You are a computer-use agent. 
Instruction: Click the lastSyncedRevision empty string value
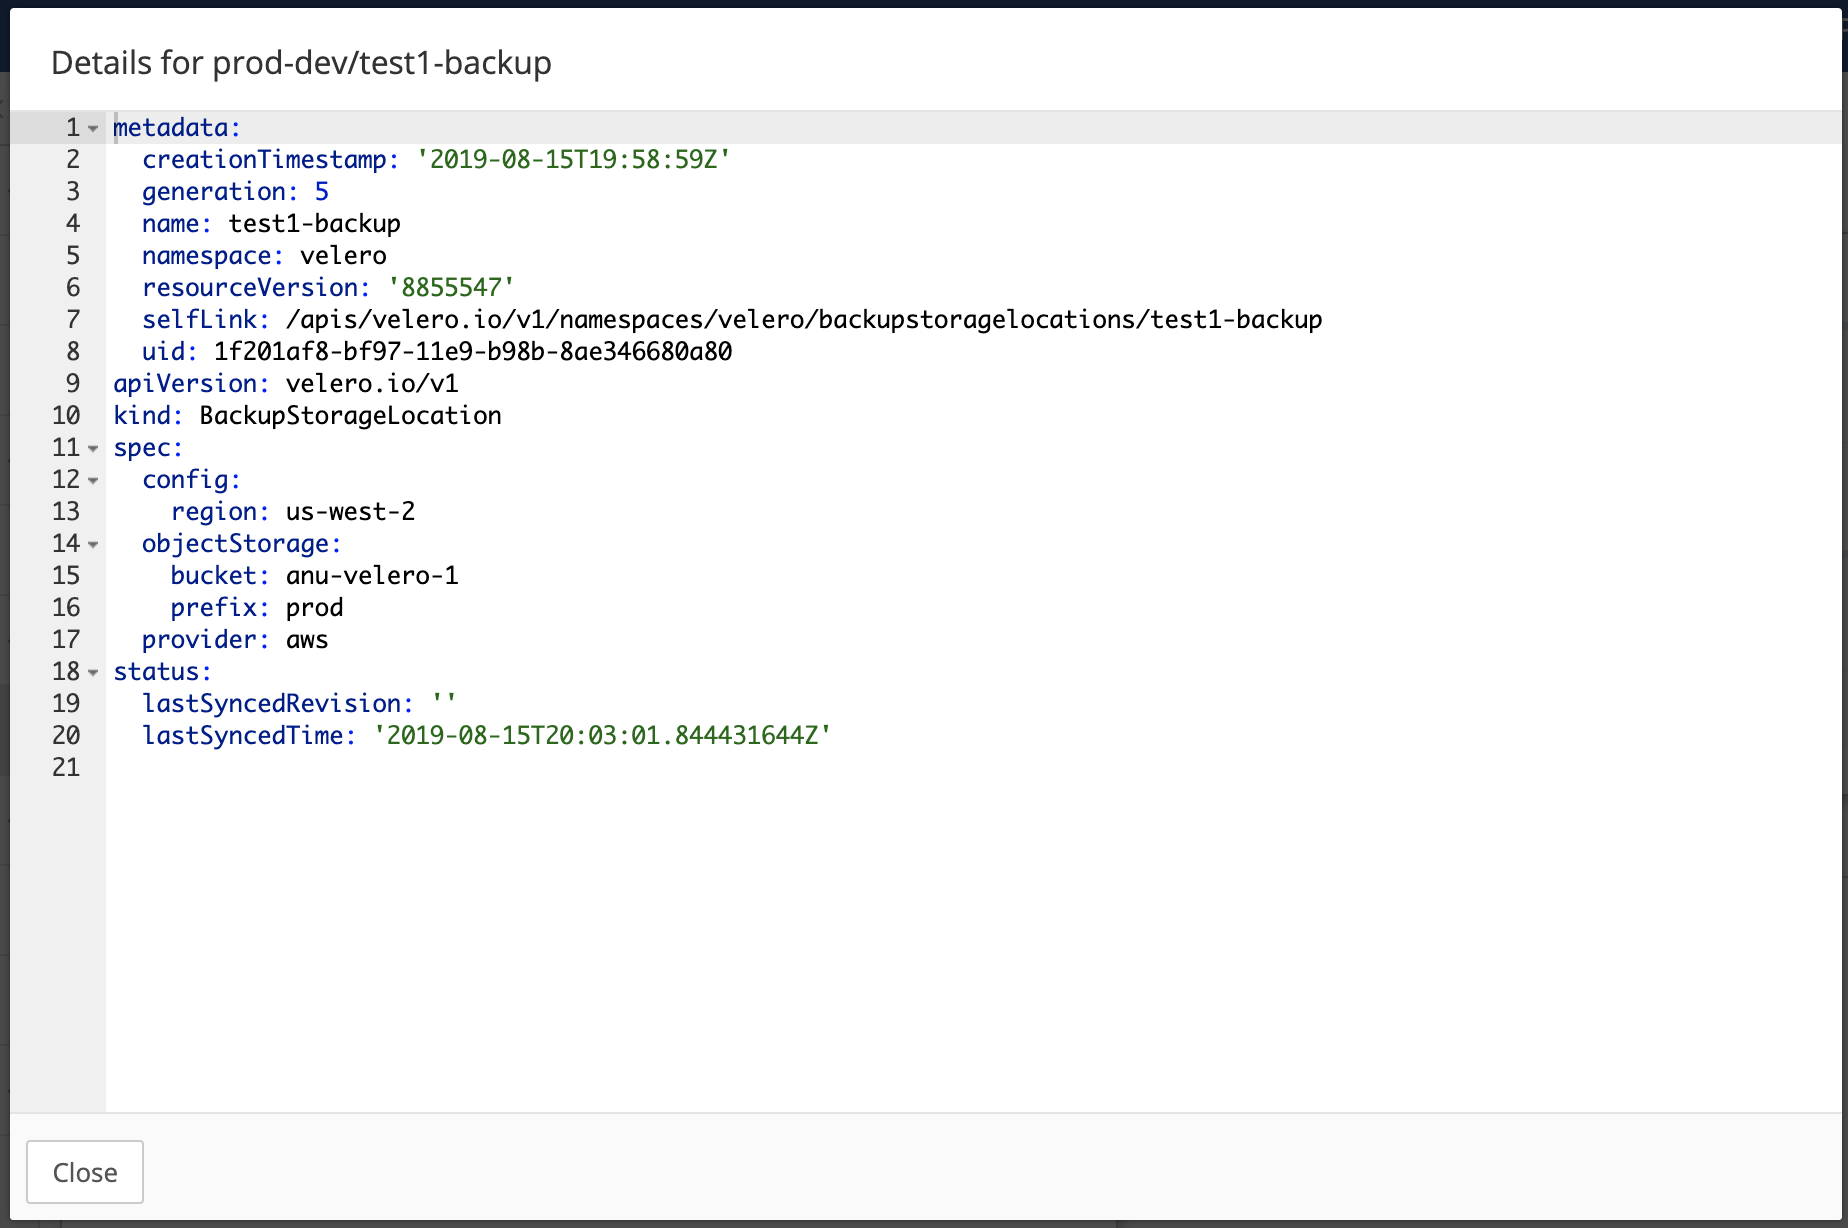tap(444, 700)
